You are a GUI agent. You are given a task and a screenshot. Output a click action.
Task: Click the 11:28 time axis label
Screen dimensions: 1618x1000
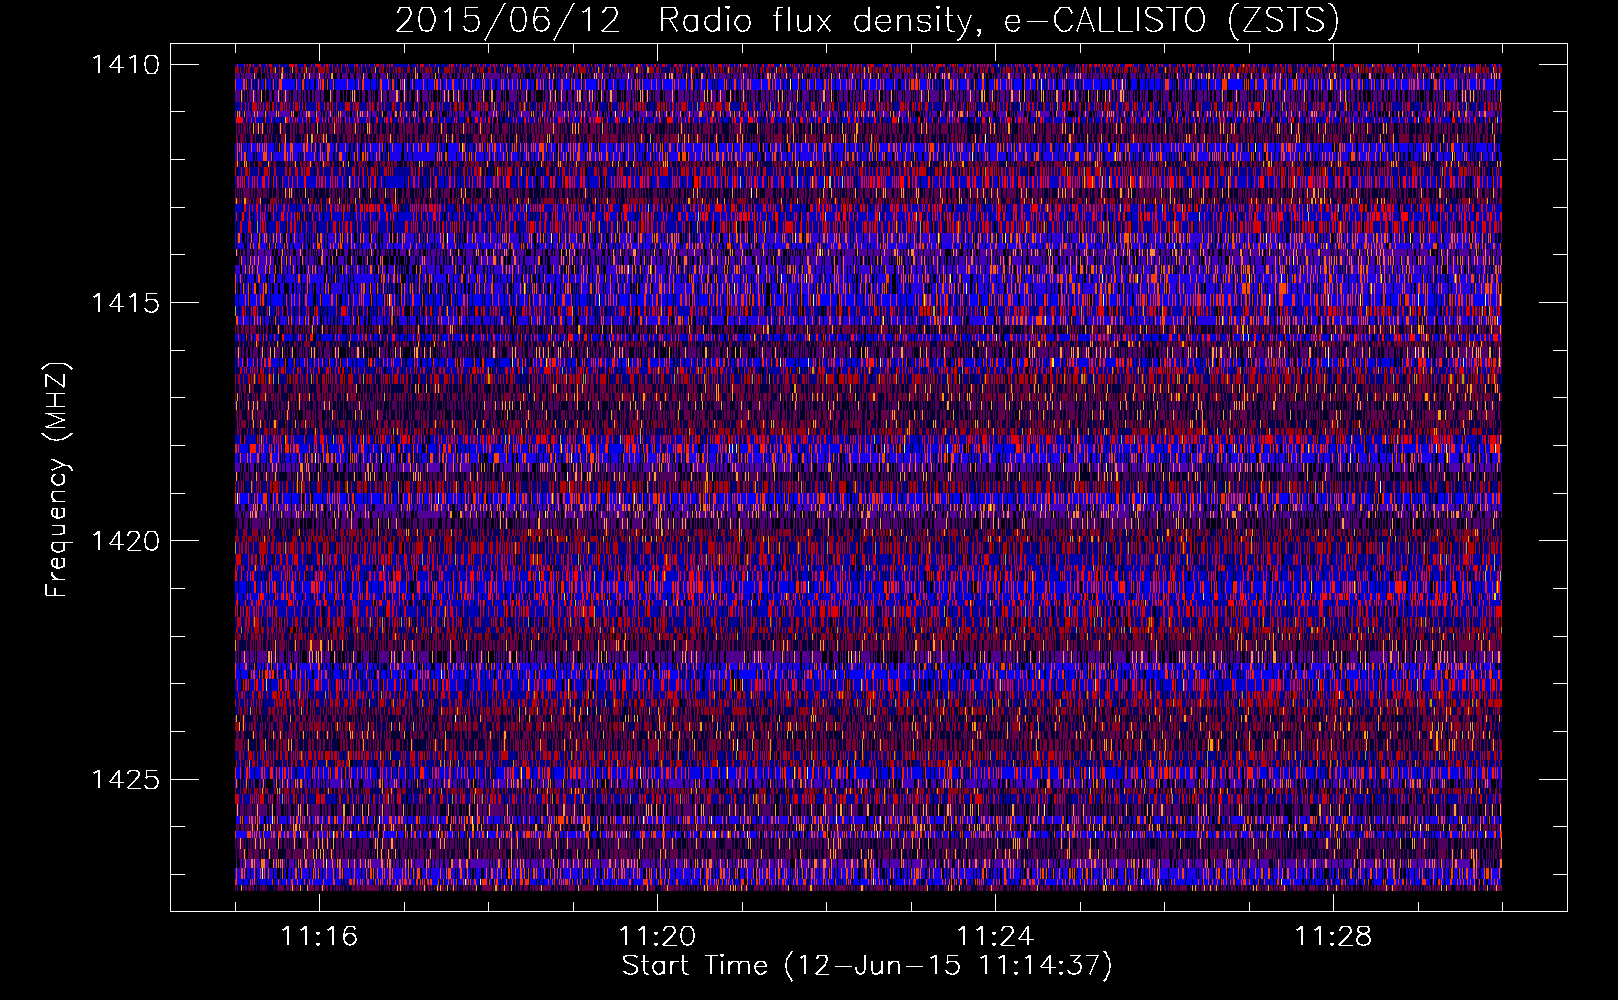(x=1333, y=936)
